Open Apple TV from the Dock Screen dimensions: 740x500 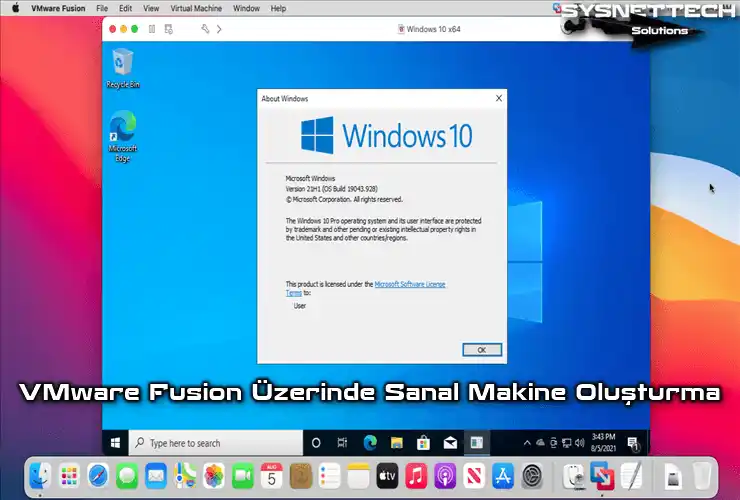(387, 476)
